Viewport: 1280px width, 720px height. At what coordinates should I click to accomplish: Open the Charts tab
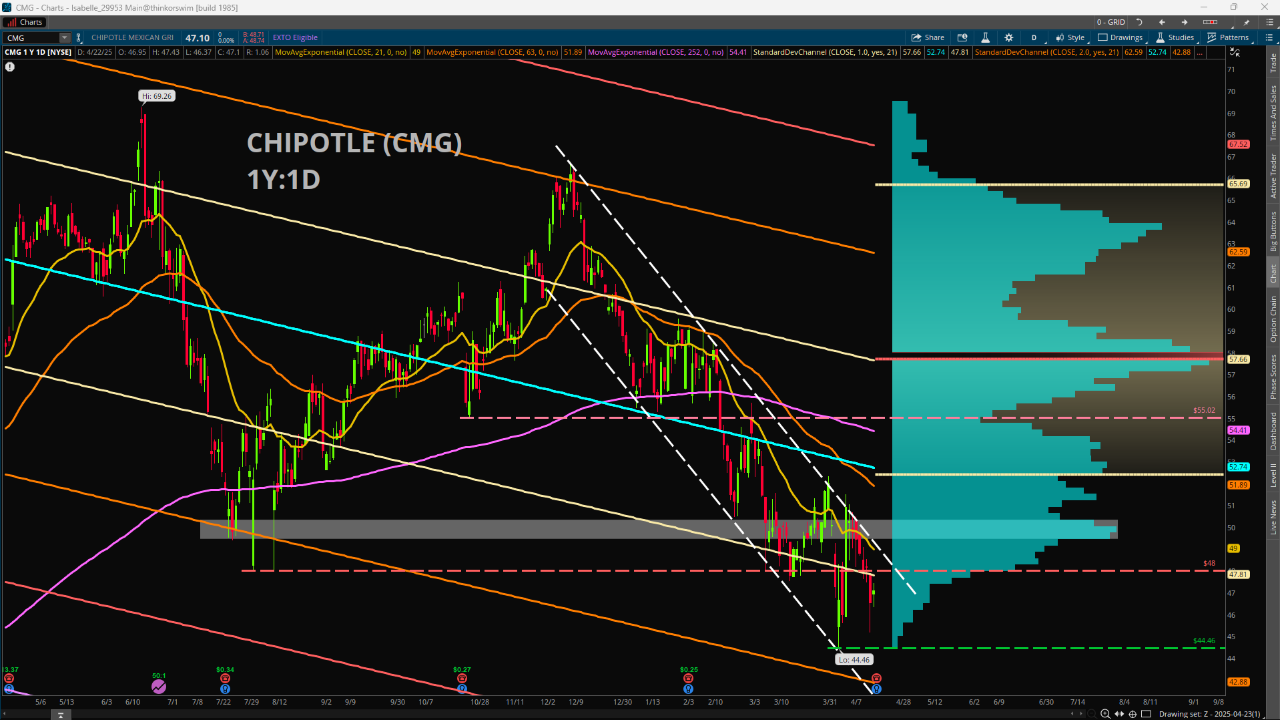26,22
